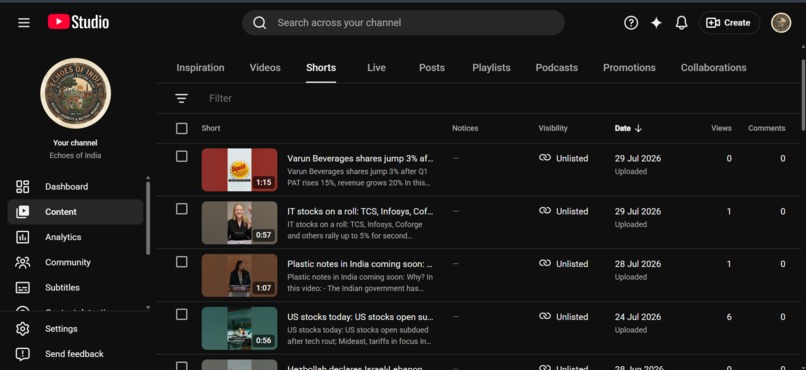Tick the checkbox for Plastic notes short
Image resolution: width=806 pixels, height=370 pixels.
[x=181, y=262]
